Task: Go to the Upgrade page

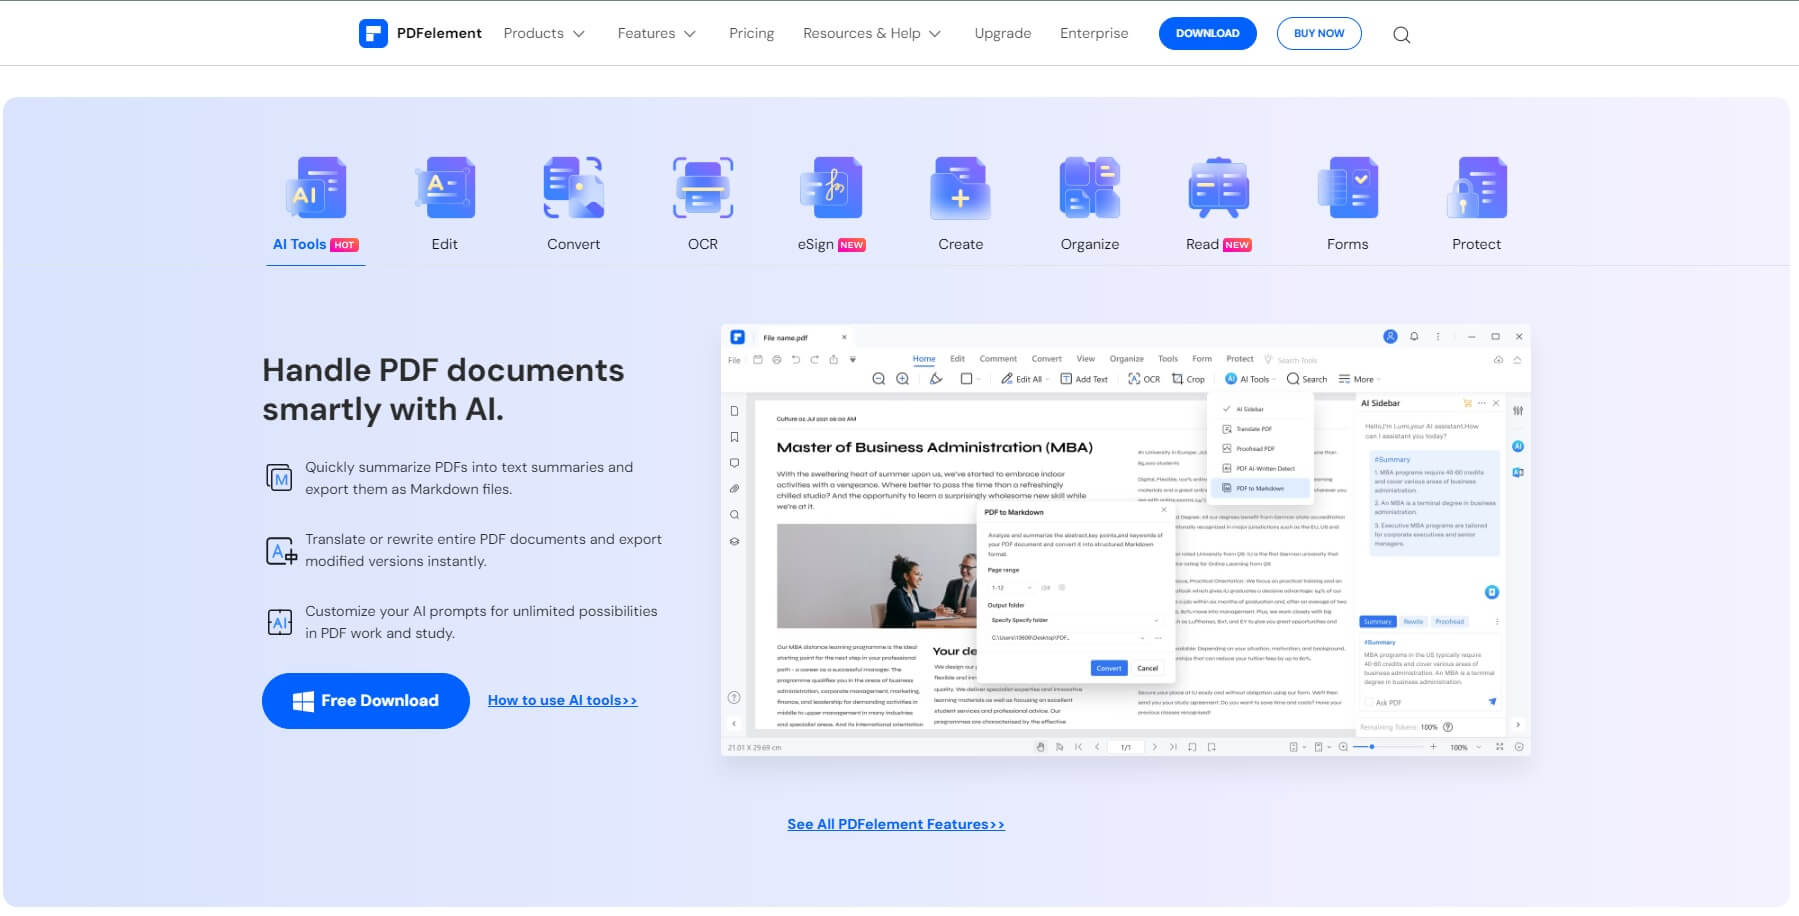Action: click(1002, 33)
